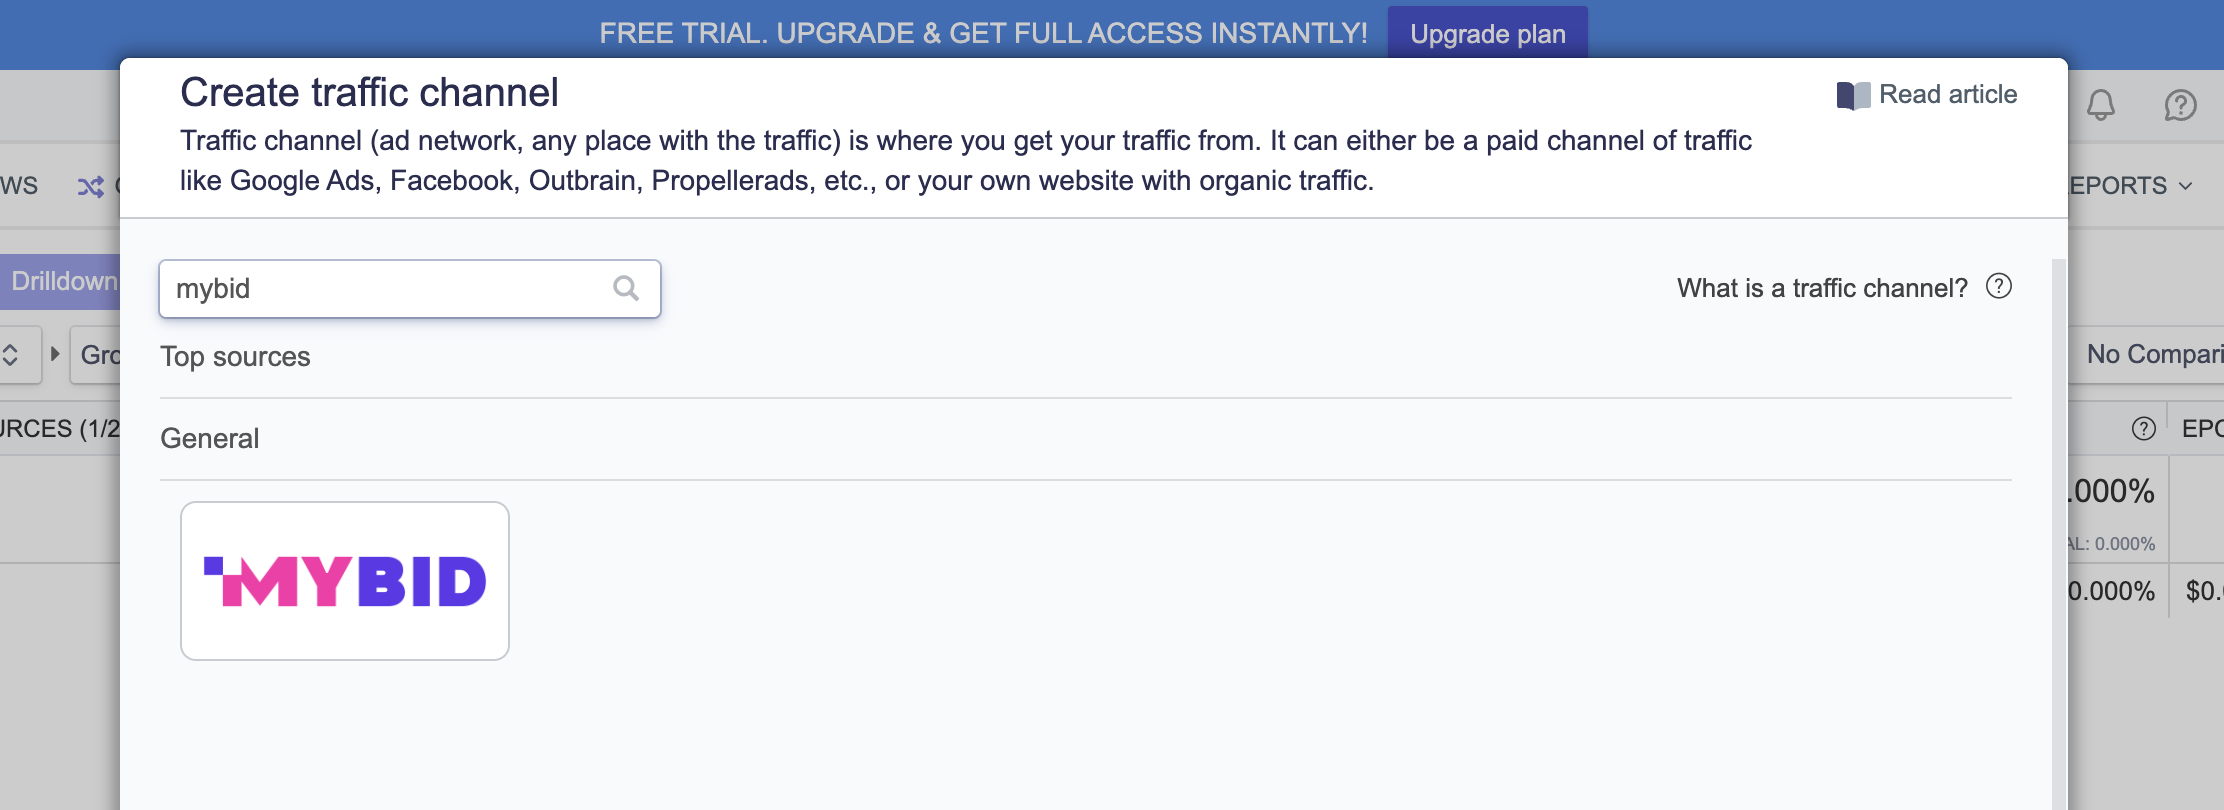
Task: Switch to the Drilldown tab
Action: [x=62, y=281]
